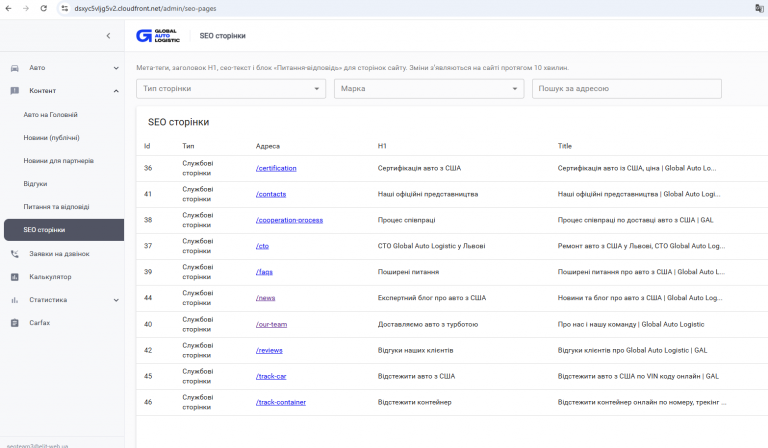Click title 'Про нас і нашу команду | Global Auto Logistic'
This screenshot has width=768, height=448.
(x=631, y=324)
